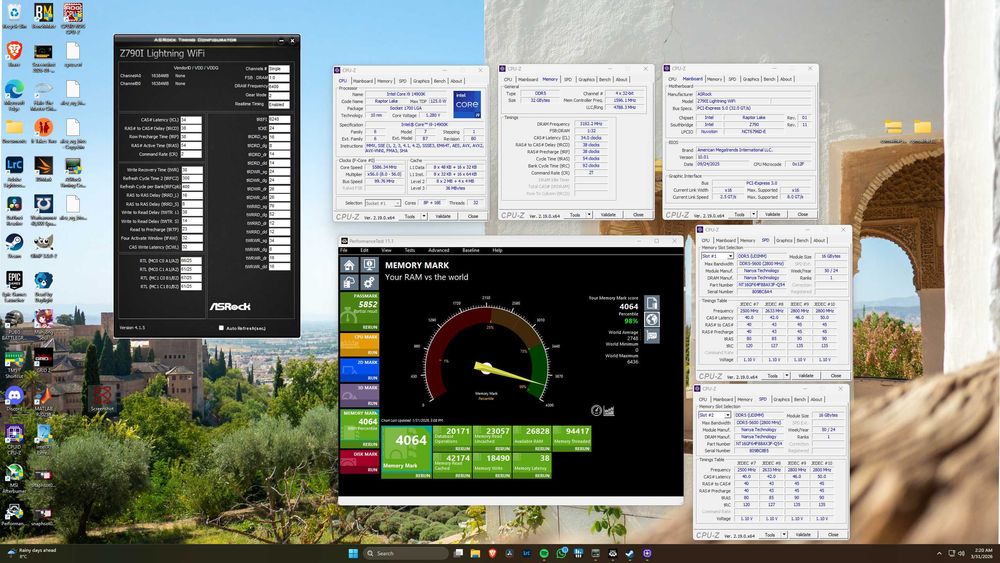Screen dimensions: 1000x563
Task: Switch to About tab in CPU-Z Mainboard window
Action: coord(786,79)
